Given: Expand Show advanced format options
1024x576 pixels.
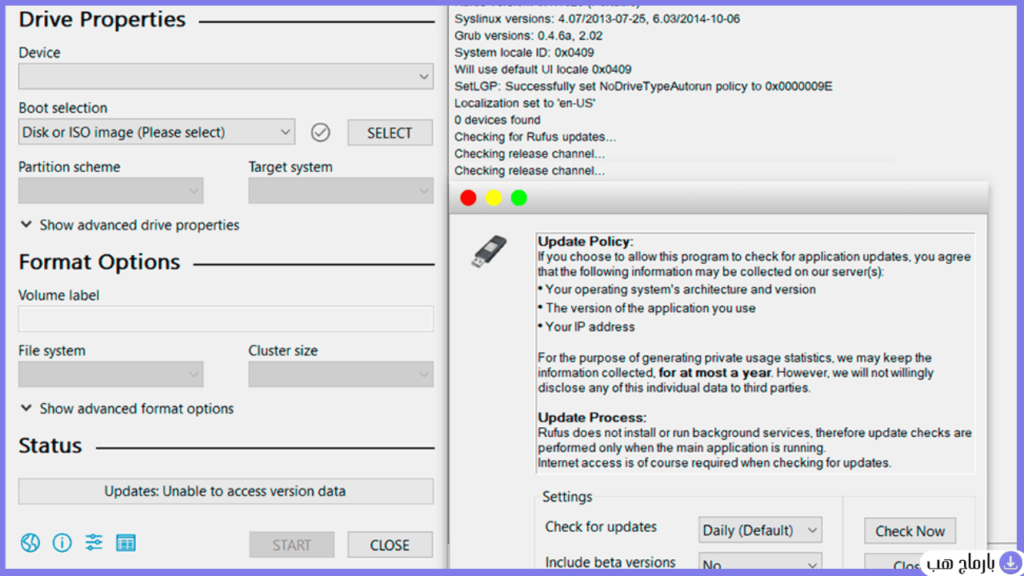Looking at the screenshot, I should (127, 409).
